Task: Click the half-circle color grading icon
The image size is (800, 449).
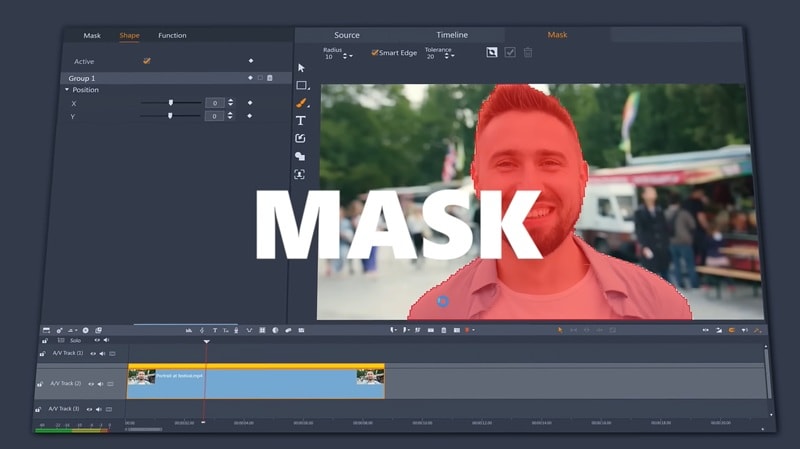Action: [x=275, y=330]
